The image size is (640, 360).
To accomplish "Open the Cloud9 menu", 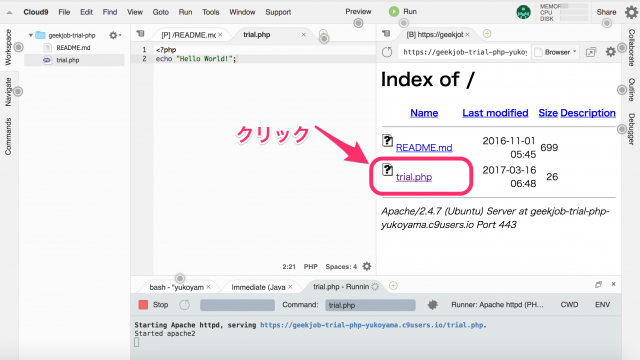I will [36, 12].
